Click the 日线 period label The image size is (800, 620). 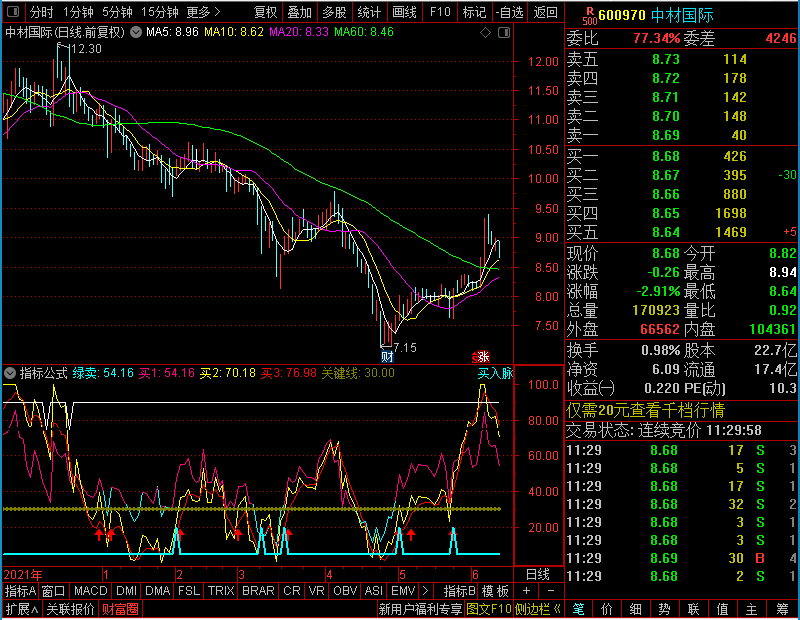(x=538, y=575)
